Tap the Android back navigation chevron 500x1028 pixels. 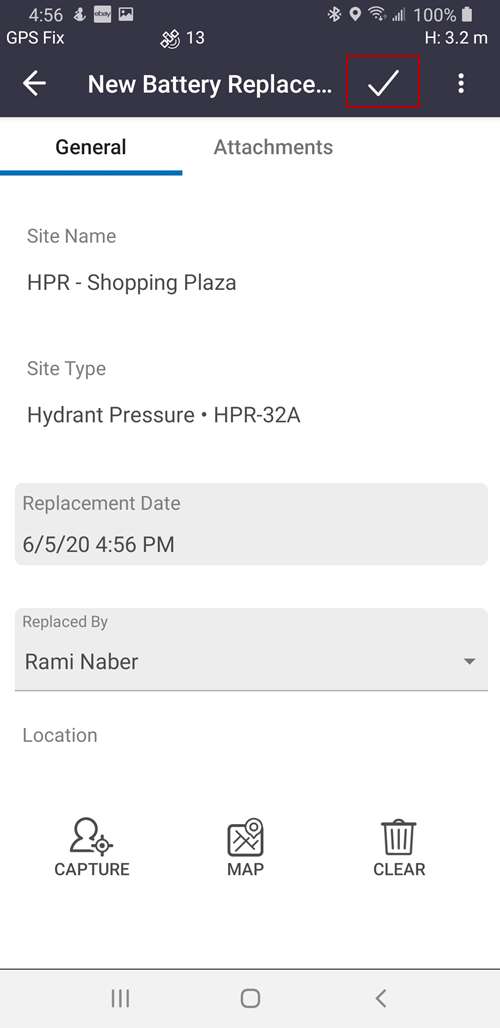pos(381,998)
